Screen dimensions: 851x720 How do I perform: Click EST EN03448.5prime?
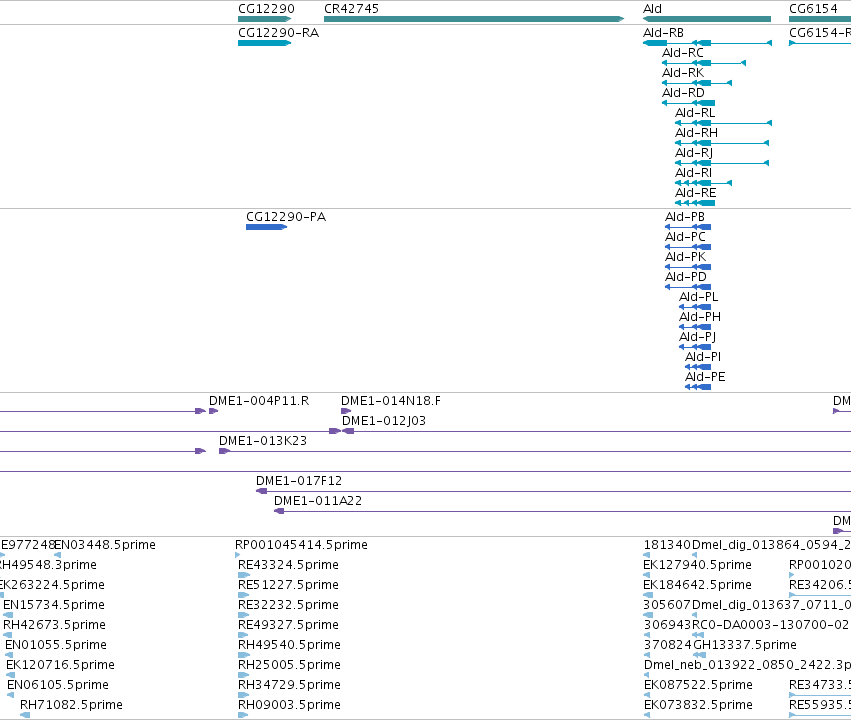point(58,555)
